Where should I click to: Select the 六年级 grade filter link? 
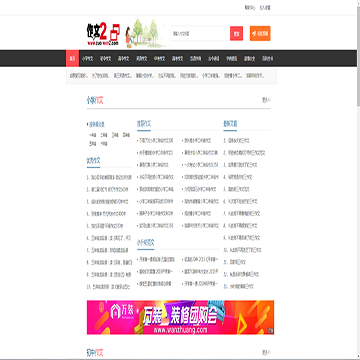[x=104, y=144]
